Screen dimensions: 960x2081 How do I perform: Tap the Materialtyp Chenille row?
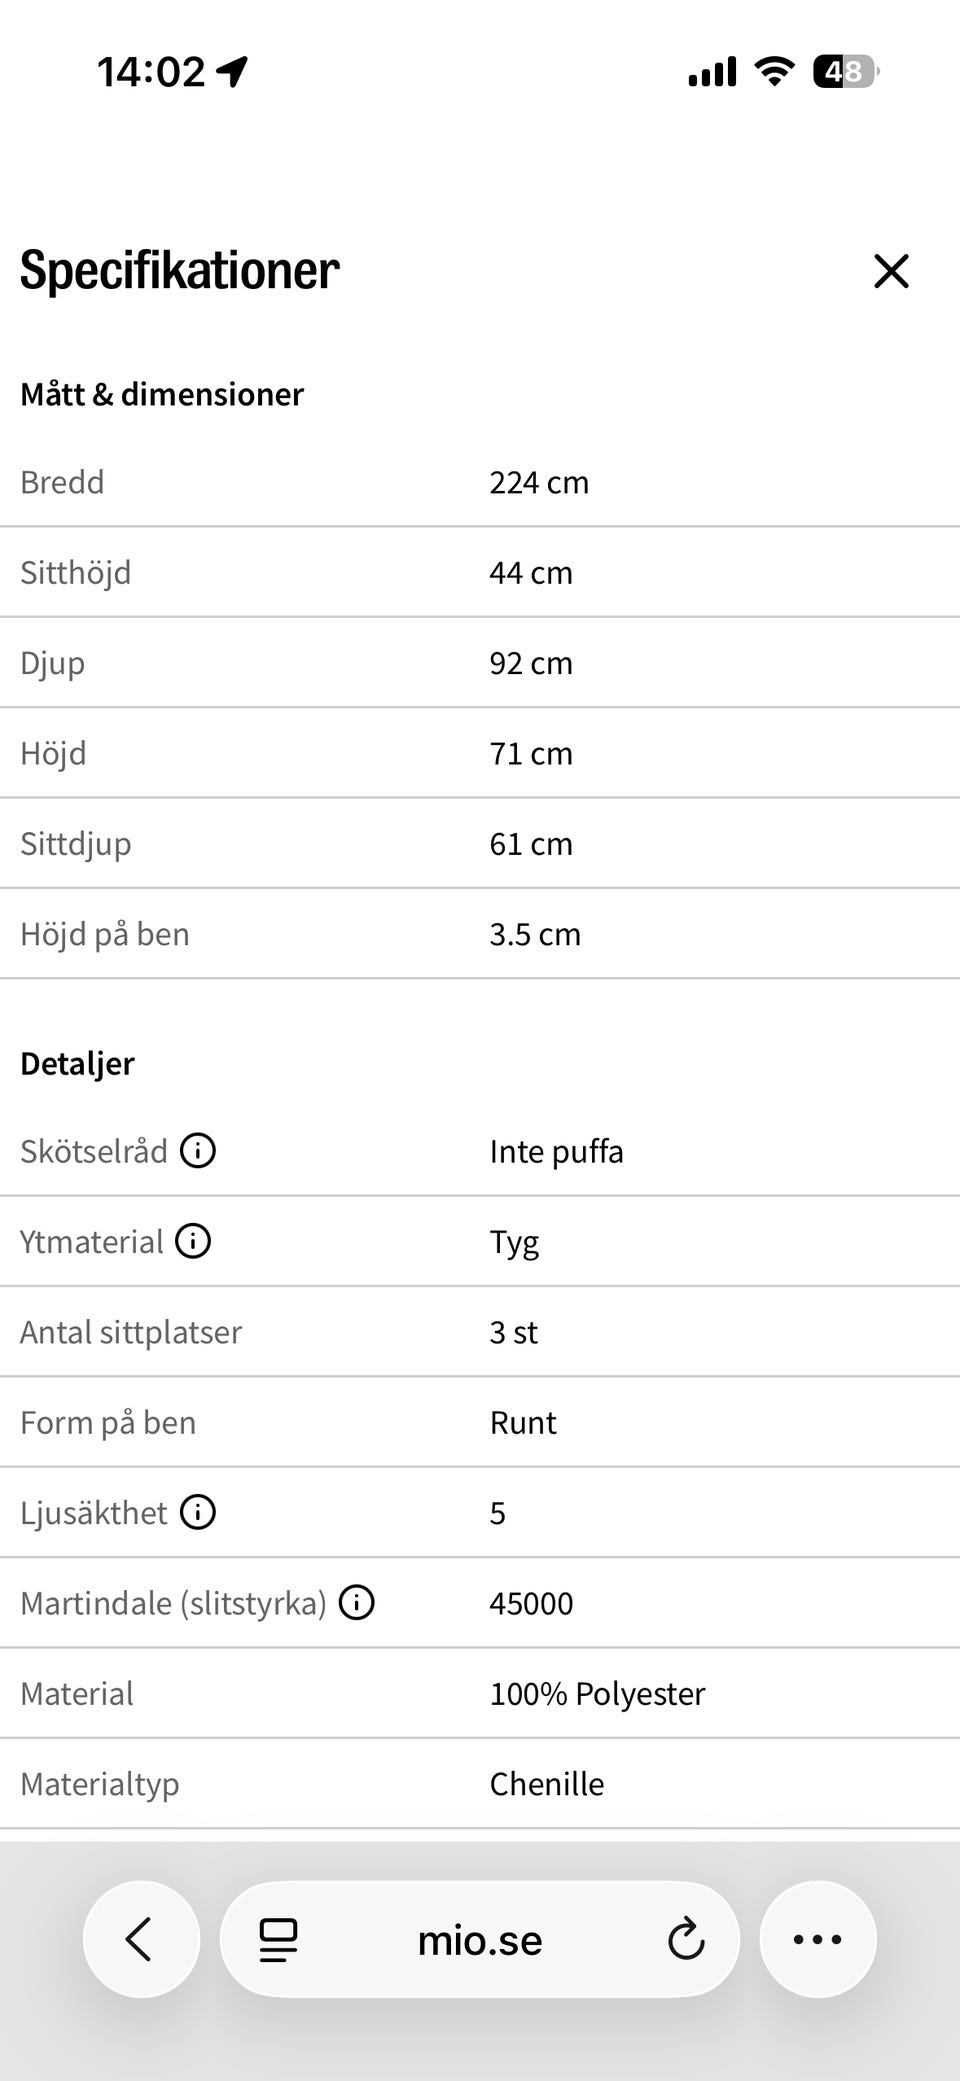pos(480,1784)
